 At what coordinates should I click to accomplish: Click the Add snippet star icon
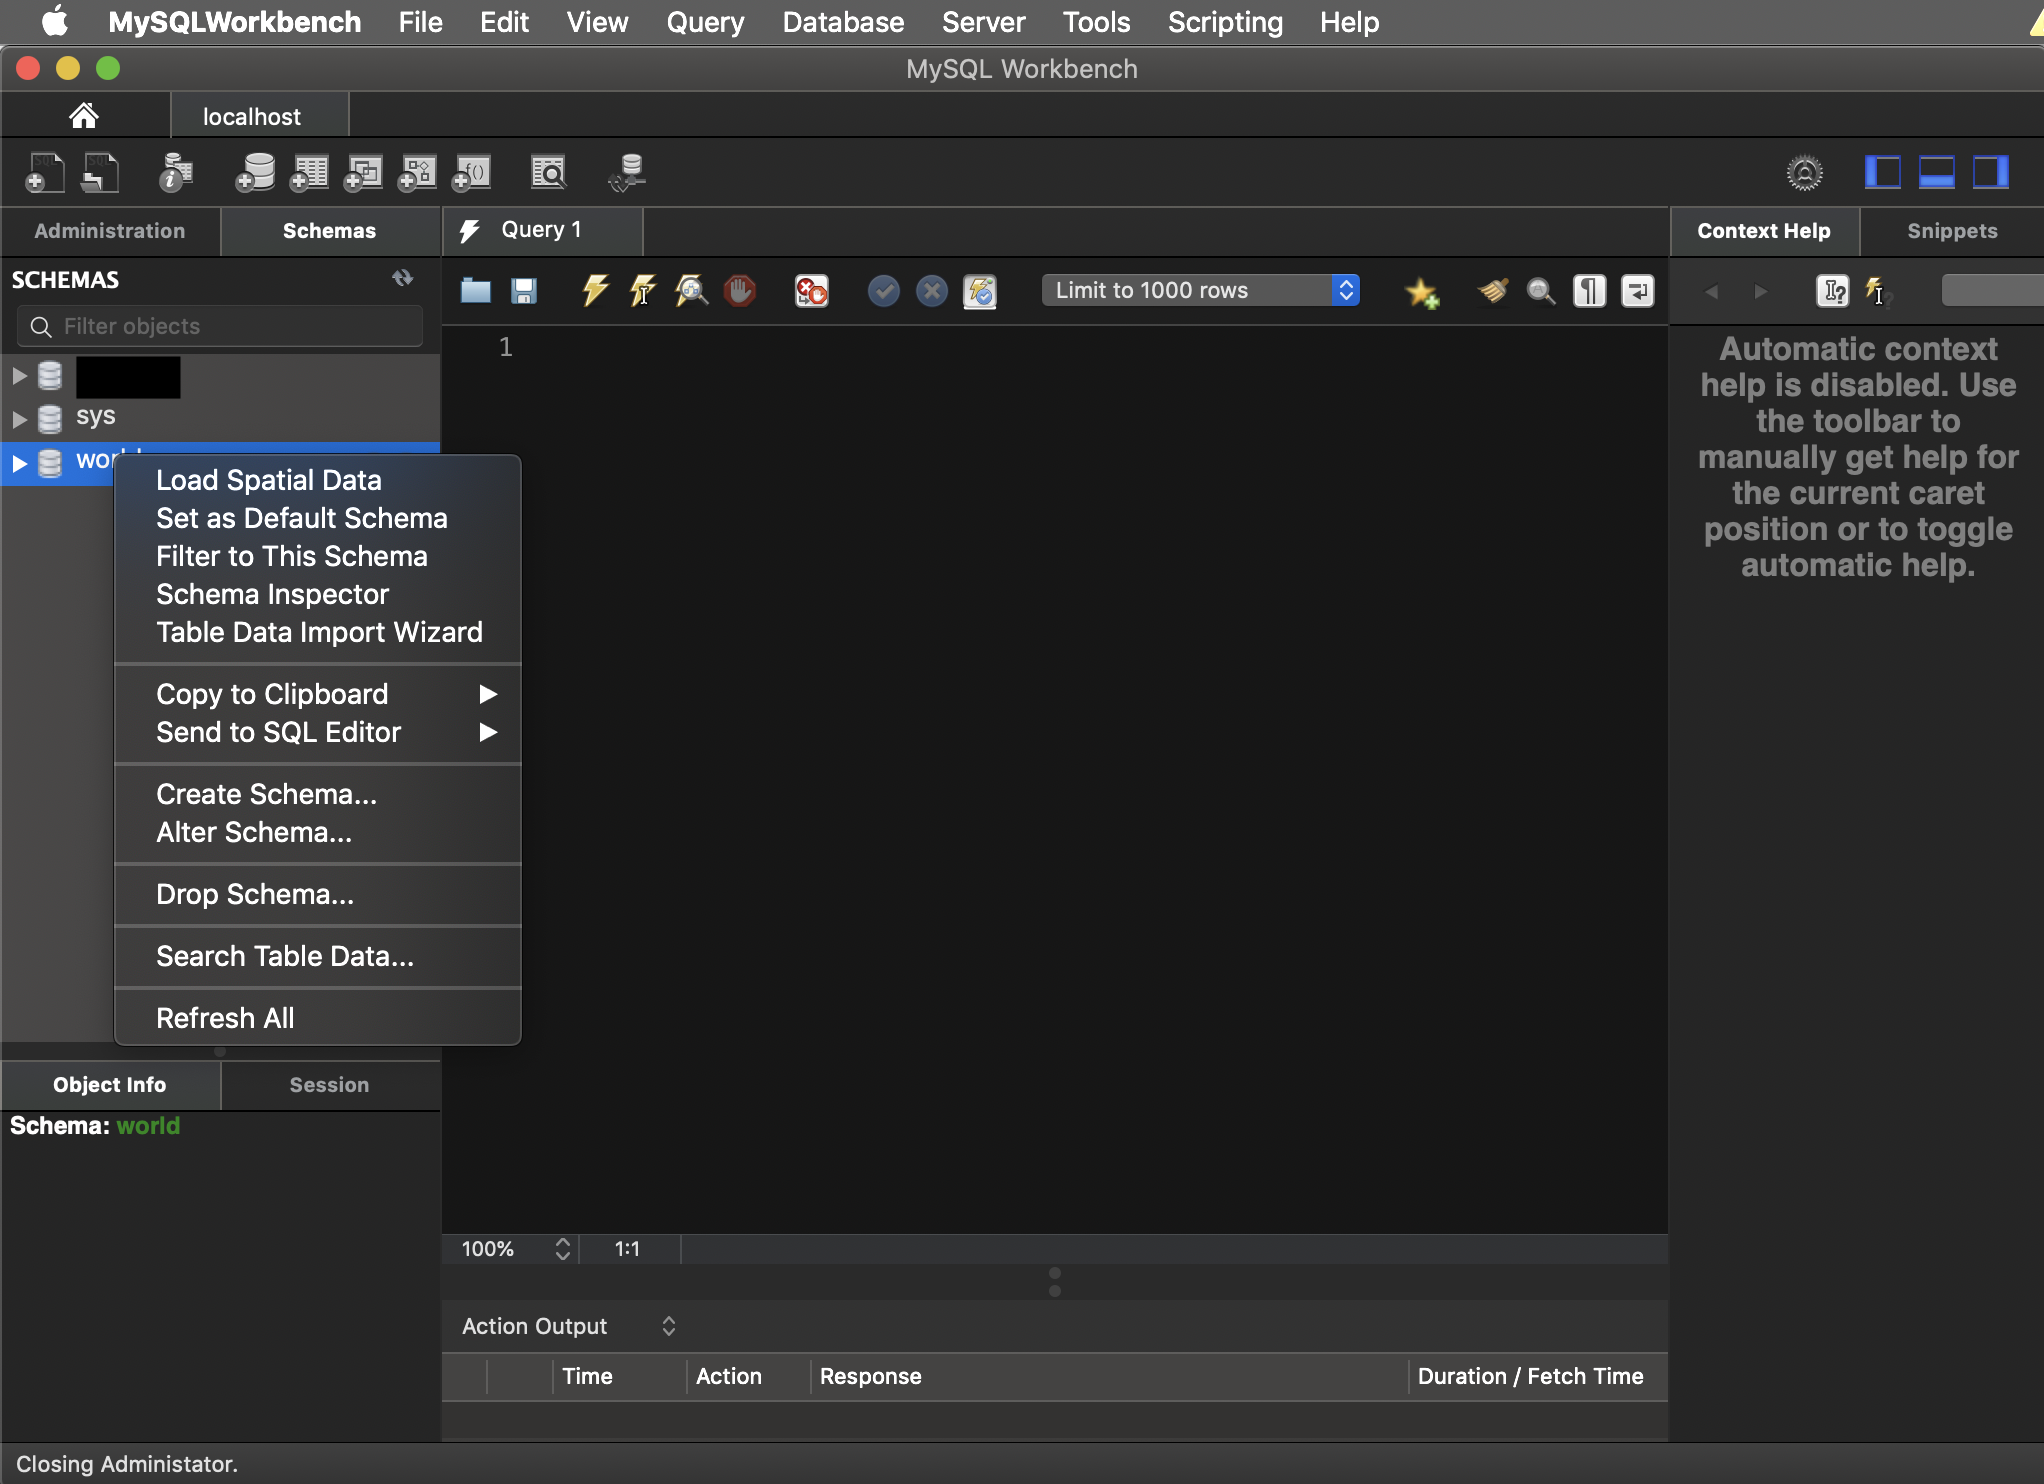click(x=1421, y=292)
